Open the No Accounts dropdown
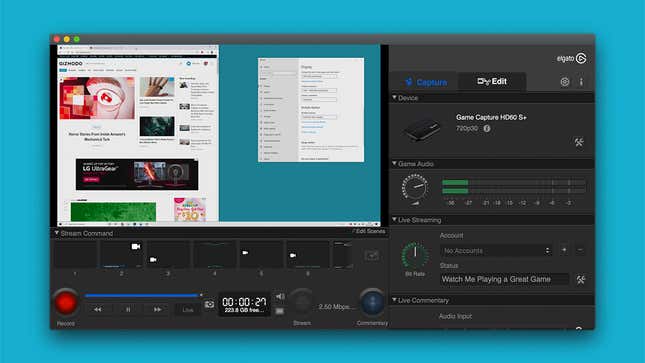 [496, 251]
